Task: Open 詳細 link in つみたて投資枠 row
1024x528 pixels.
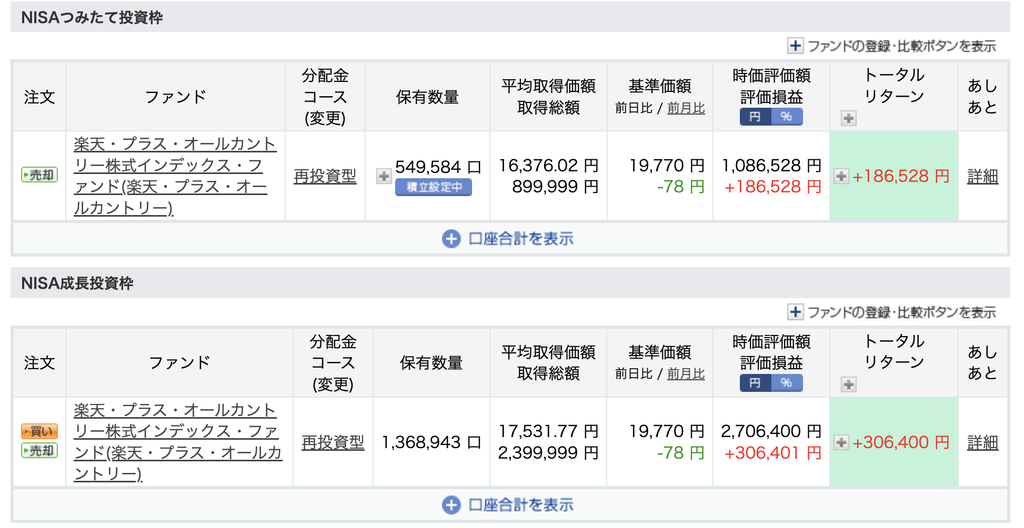Action: tap(982, 176)
